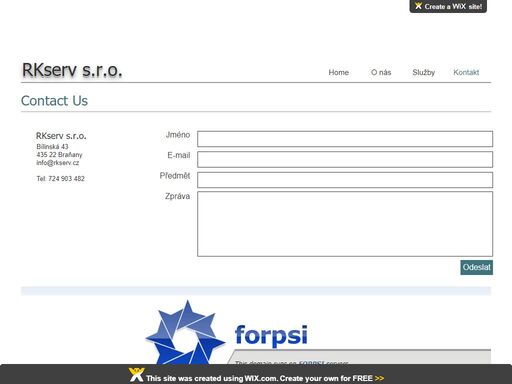Focus the E-mail input field
The width and height of the screenshot is (512, 384).
[345, 159]
